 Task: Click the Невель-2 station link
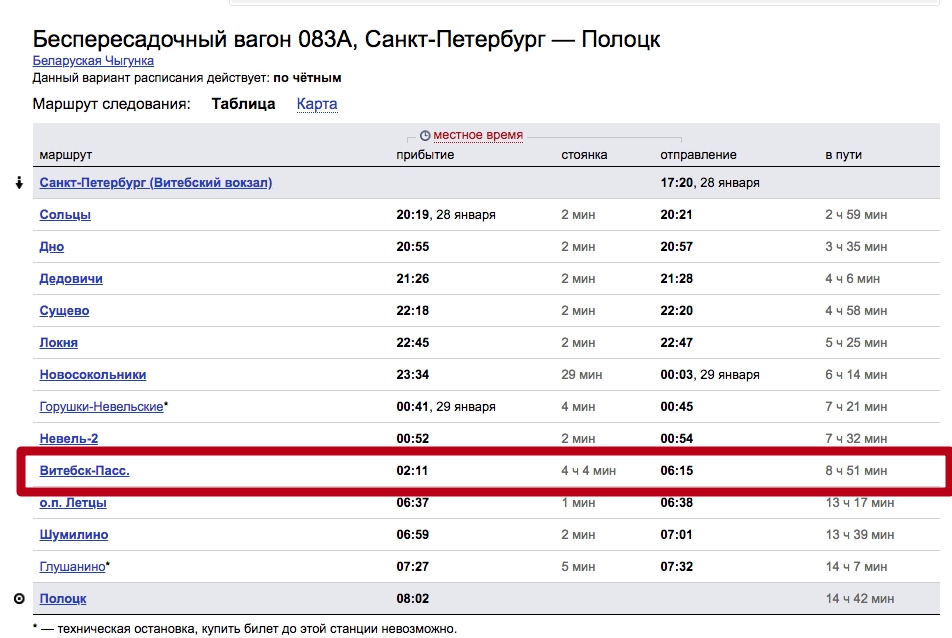point(68,439)
